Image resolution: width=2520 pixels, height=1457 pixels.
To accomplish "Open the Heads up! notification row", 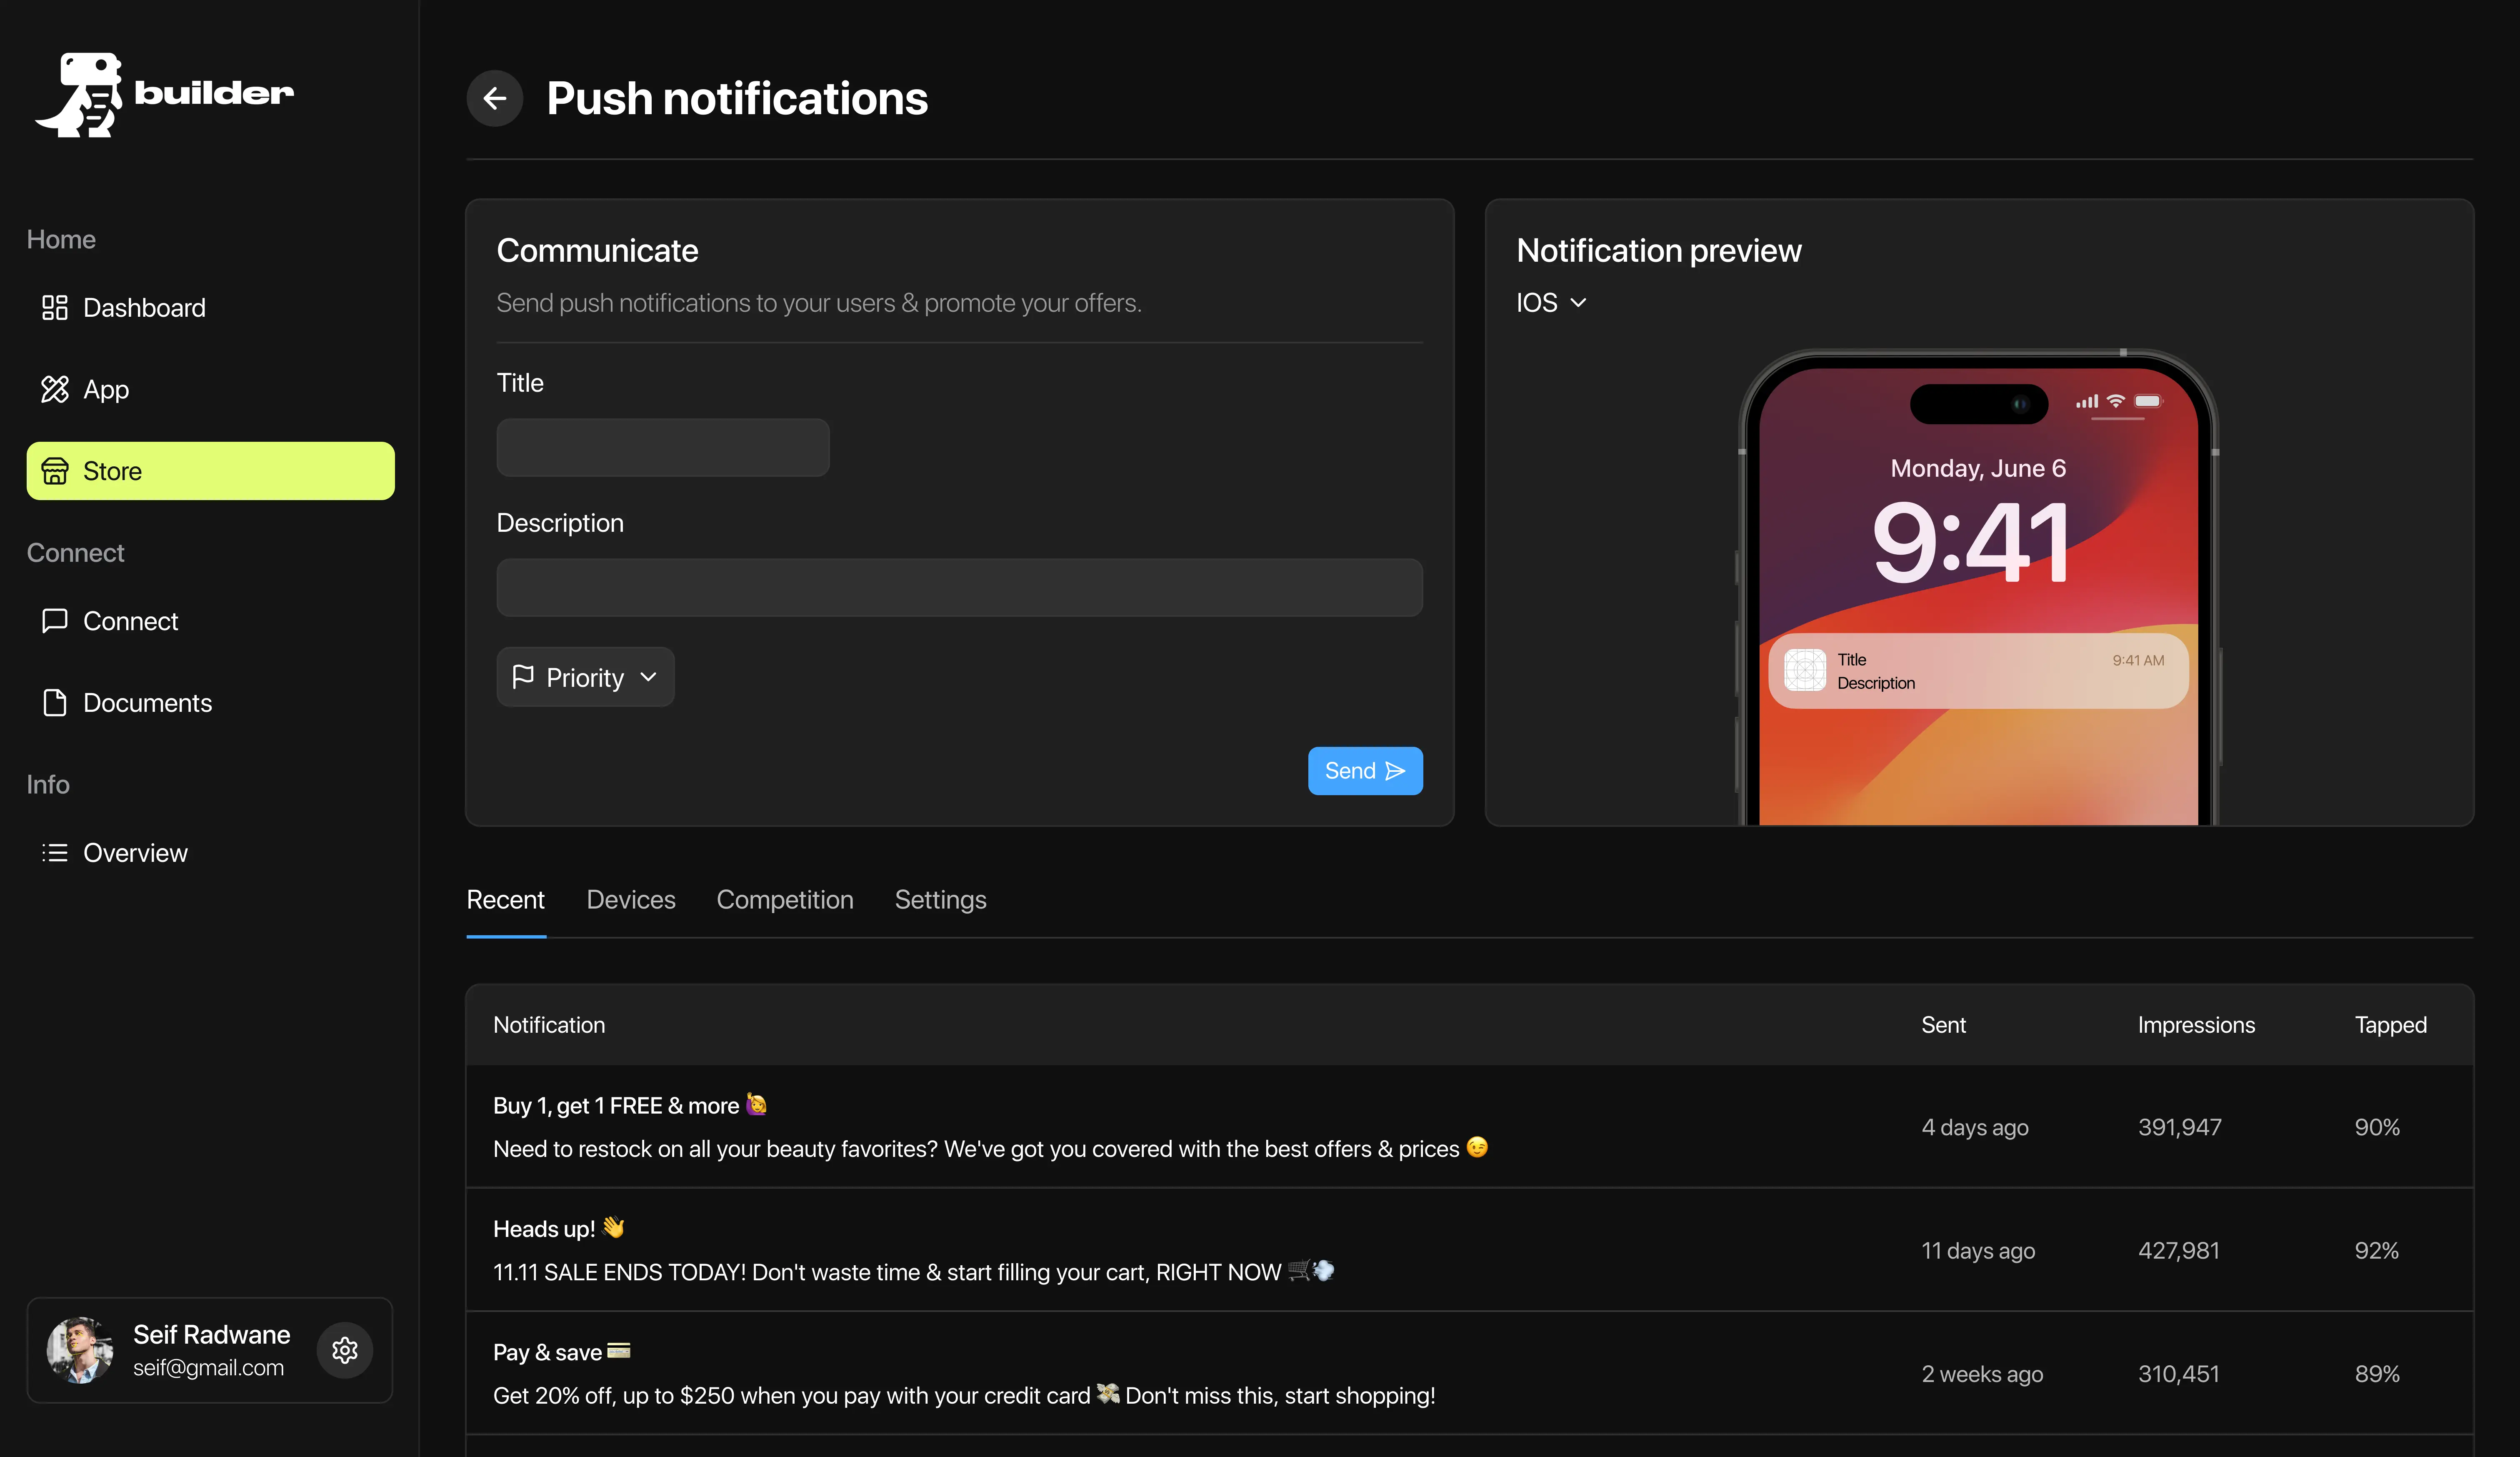I will coord(1469,1250).
